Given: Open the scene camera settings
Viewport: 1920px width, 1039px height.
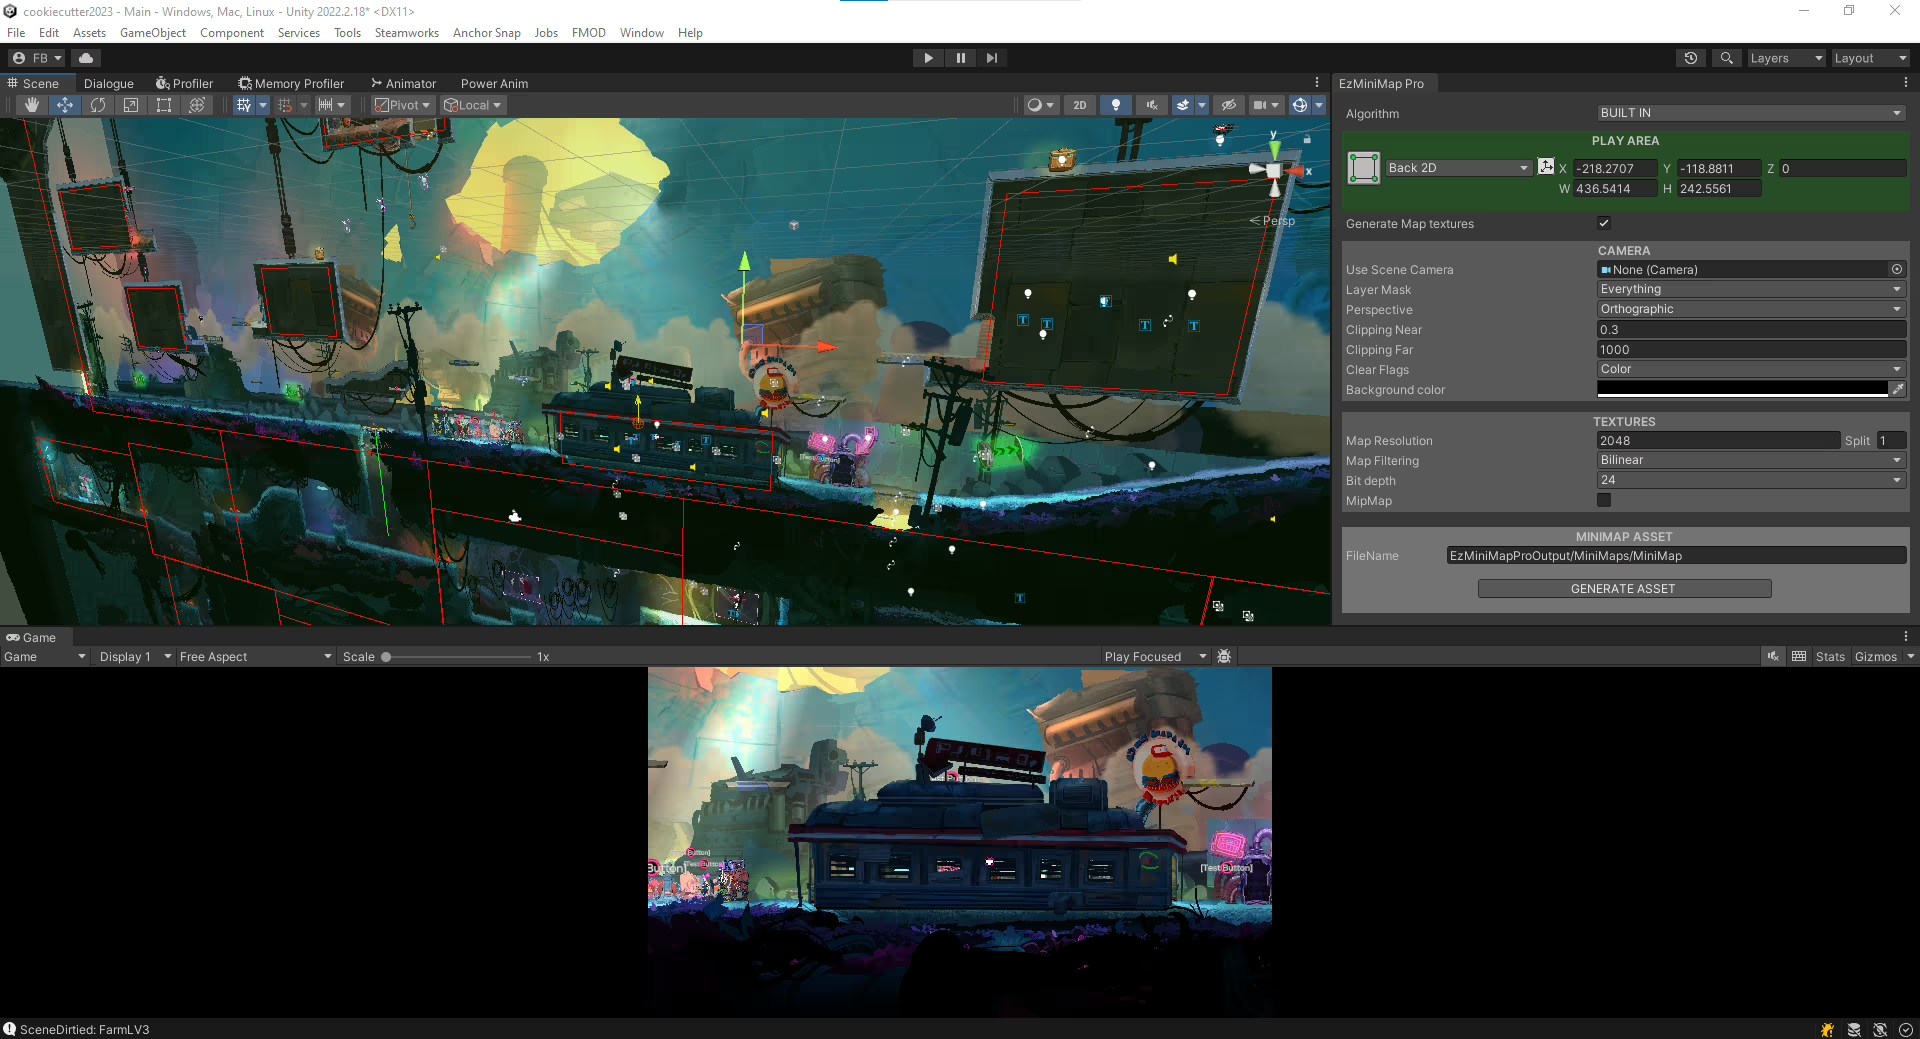Looking at the screenshot, I should (x=1266, y=105).
